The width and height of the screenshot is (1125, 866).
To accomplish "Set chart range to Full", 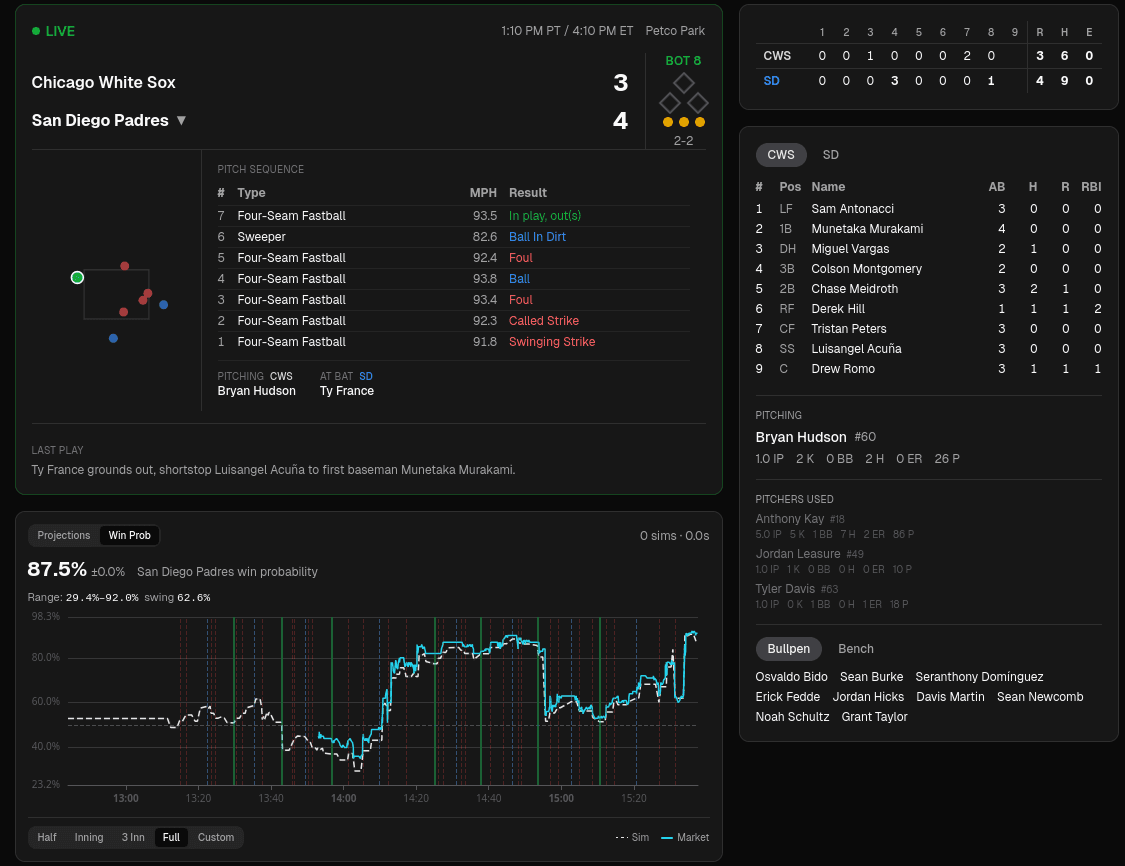I will [x=171, y=837].
